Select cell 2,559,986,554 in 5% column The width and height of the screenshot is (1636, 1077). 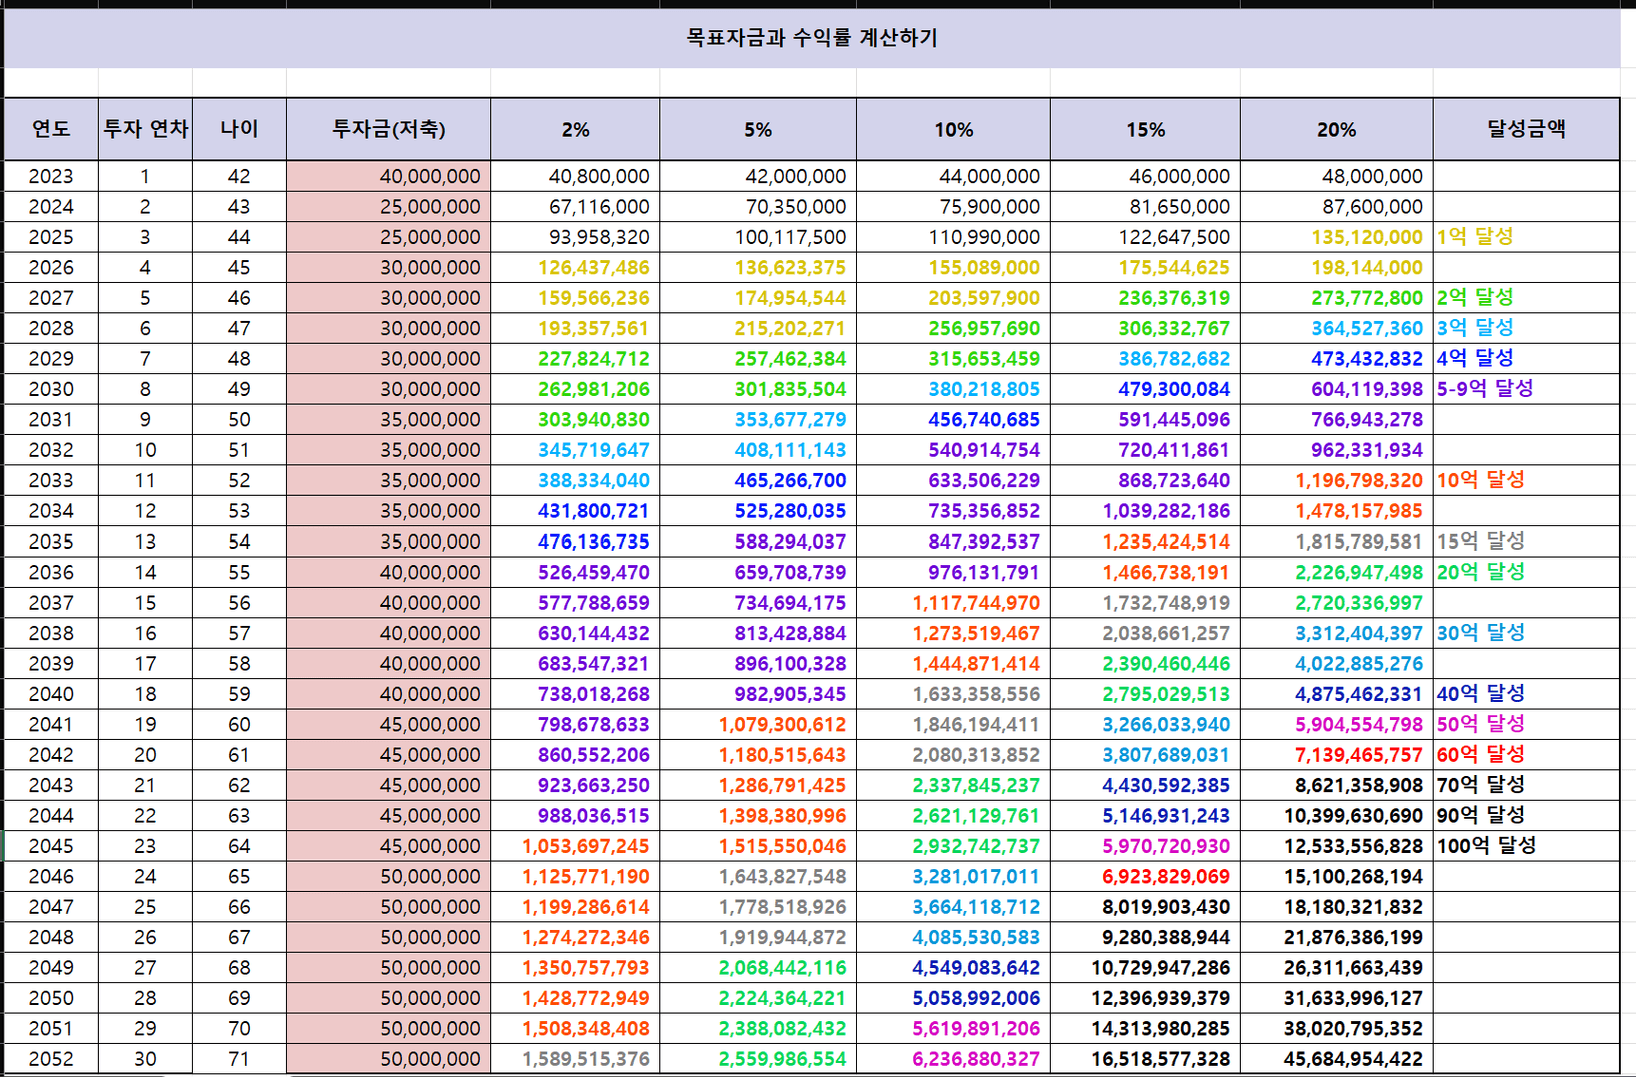pyautogui.click(x=758, y=1058)
